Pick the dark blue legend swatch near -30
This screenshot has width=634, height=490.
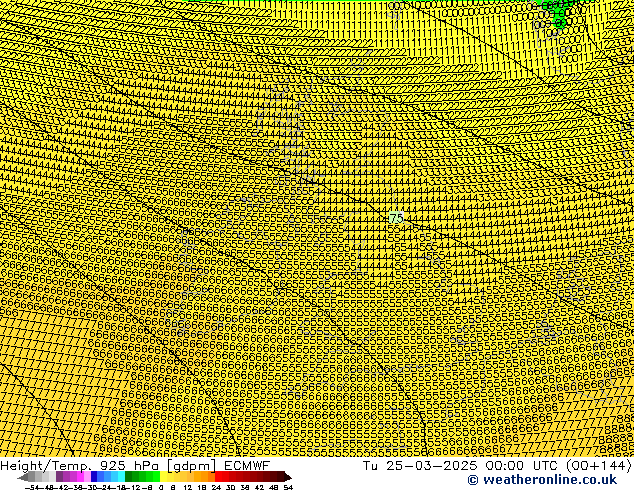click(94, 476)
